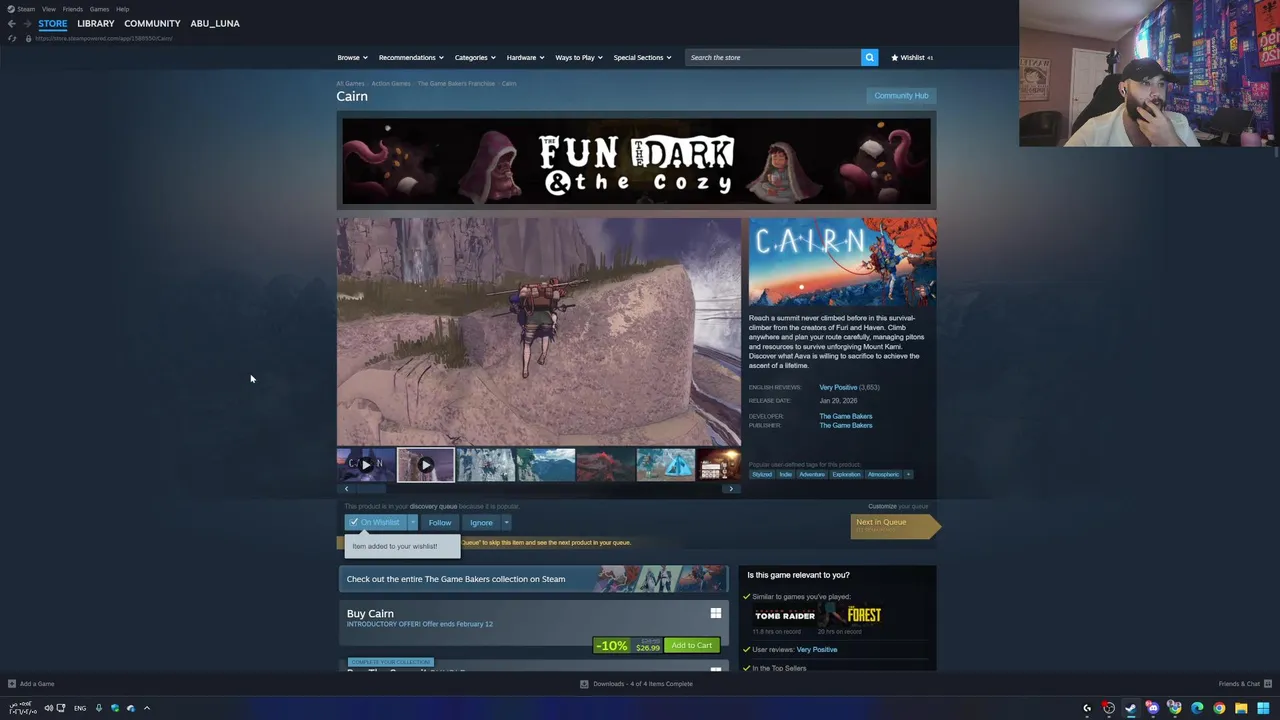Viewport: 1280px width, 720px height.
Task: Switch to Steam from the taskbar
Action: (x=1130, y=708)
